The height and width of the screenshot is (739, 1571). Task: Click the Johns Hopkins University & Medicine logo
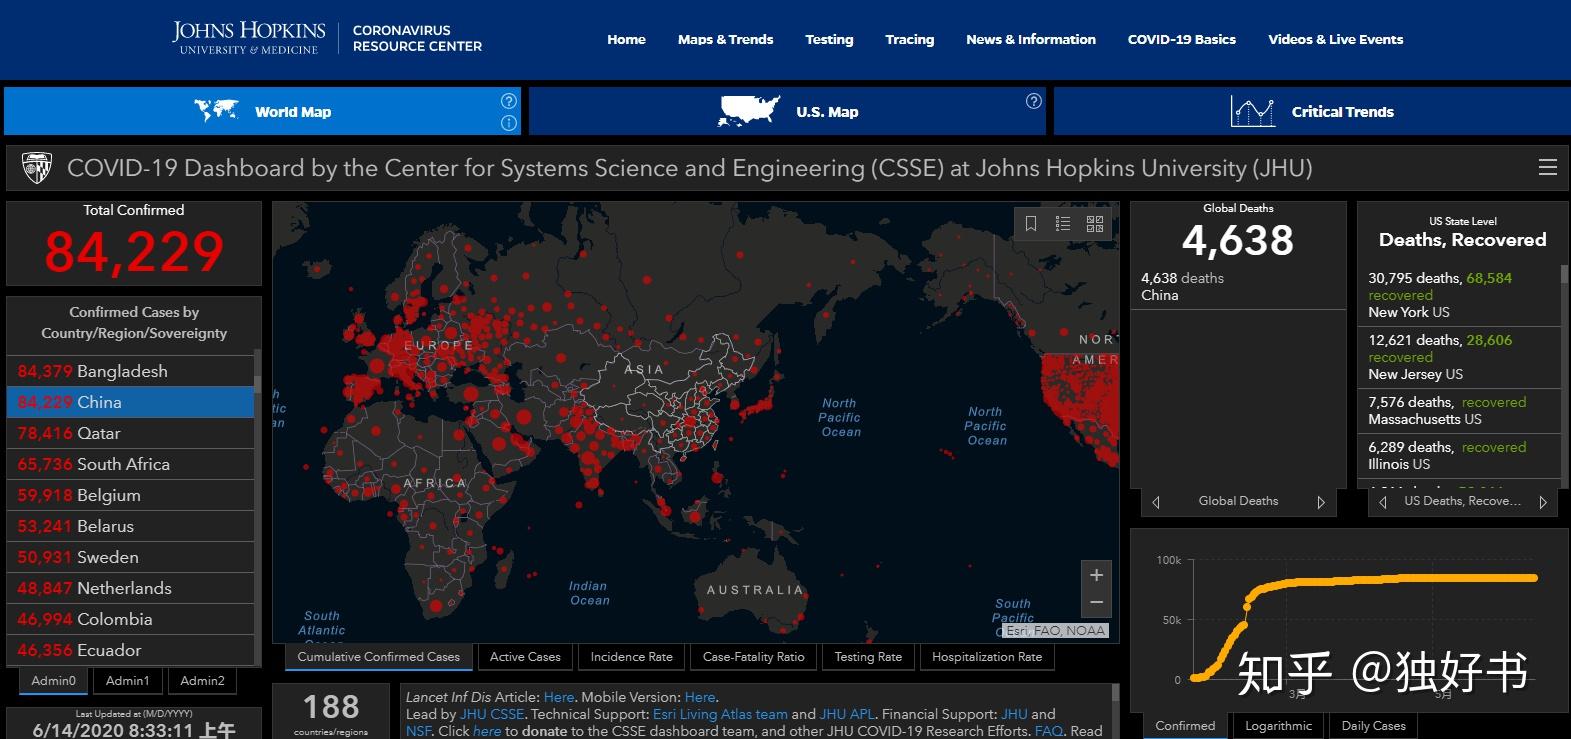[x=249, y=38]
